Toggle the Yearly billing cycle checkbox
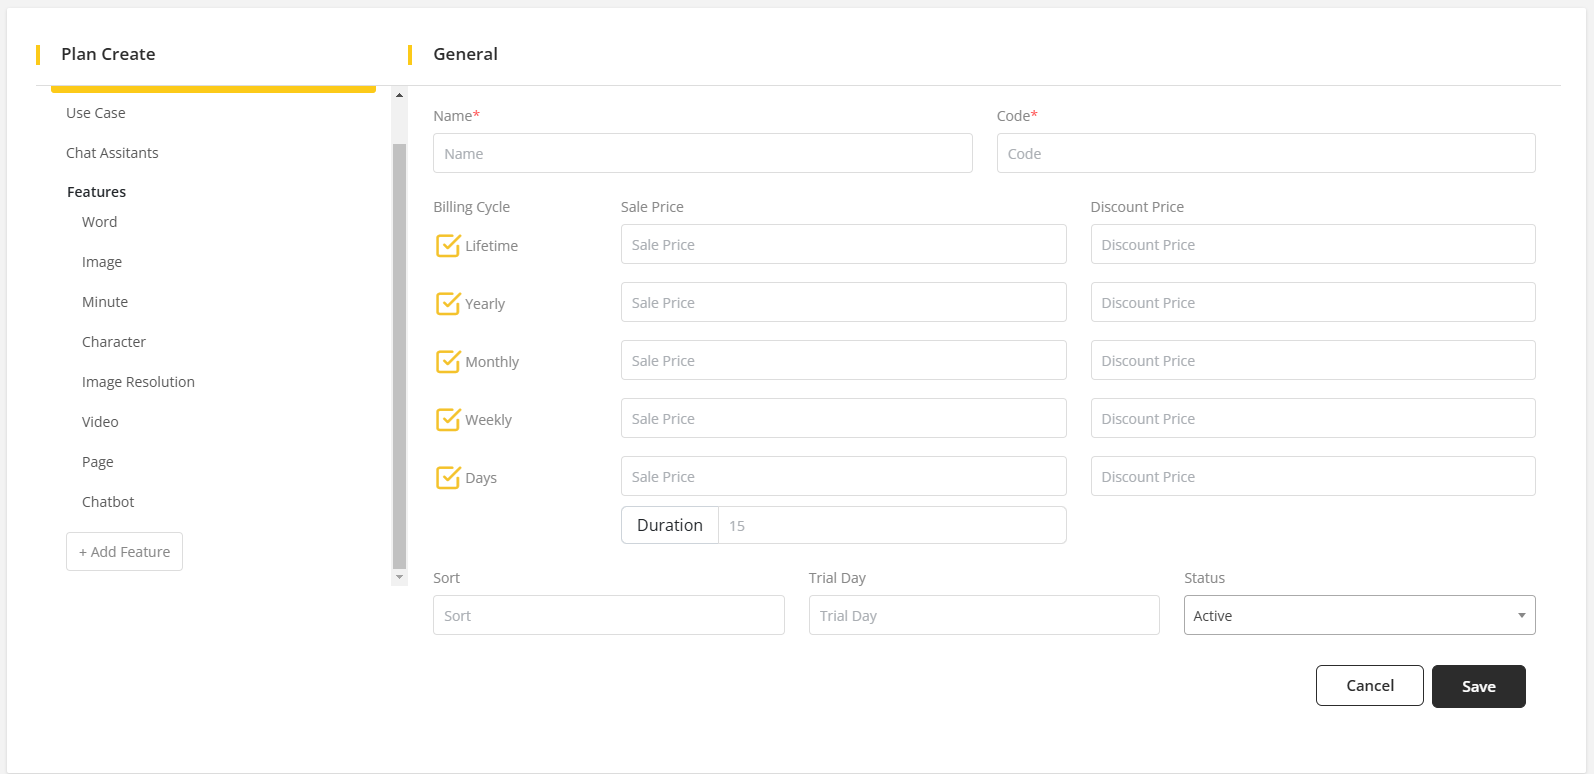1594x774 pixels. 448,304
